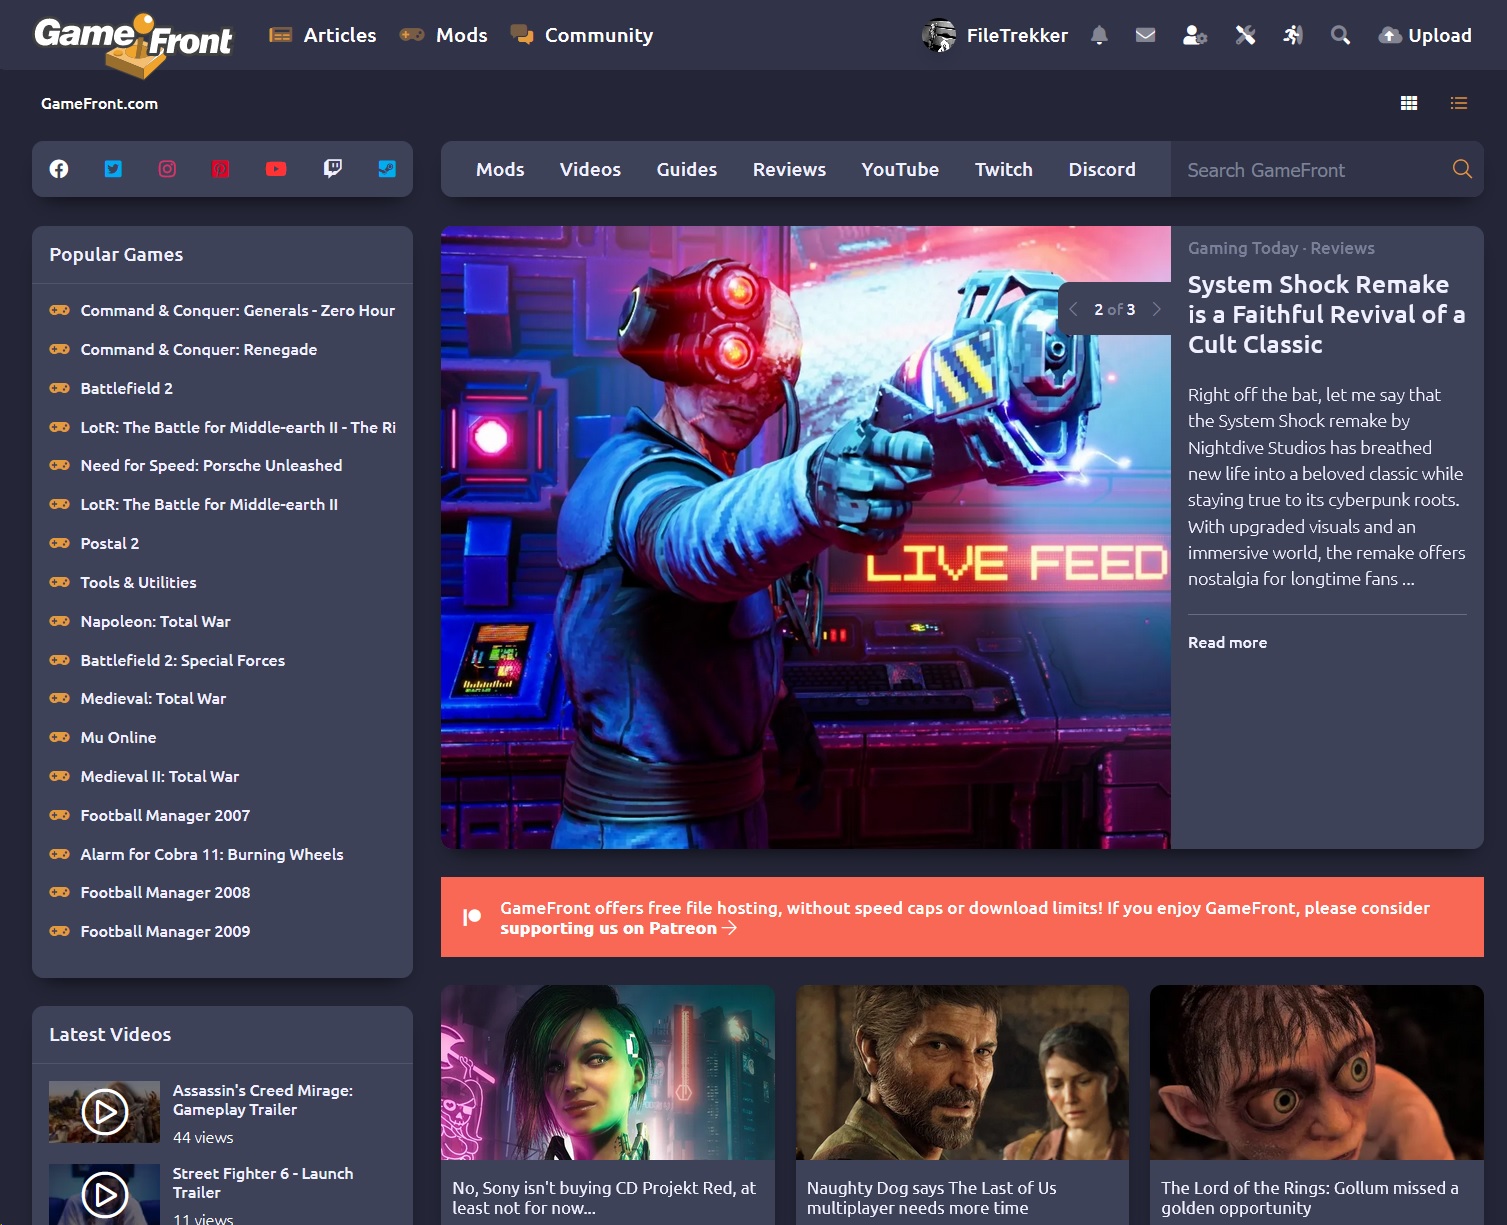Open The Last of Us multiplayer article thumbnail
1507x1225 pixels.
point(962,1072)
